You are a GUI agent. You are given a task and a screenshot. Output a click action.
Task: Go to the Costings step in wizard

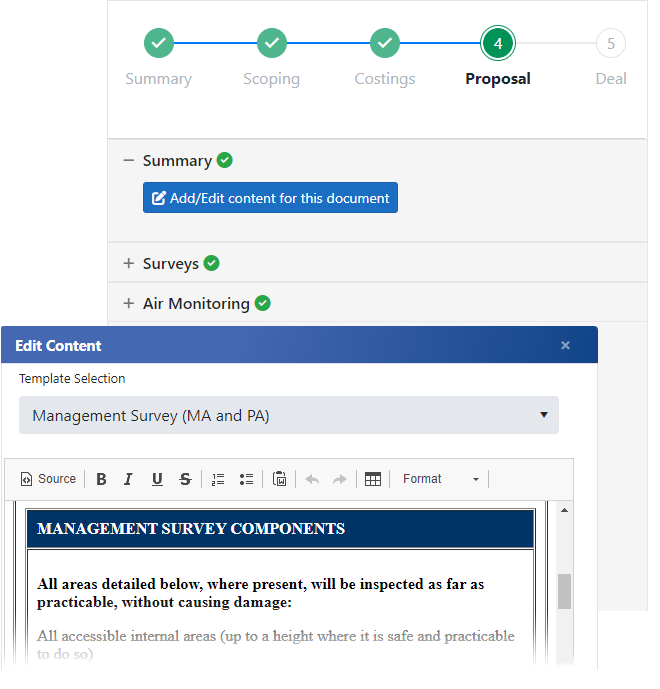pos(385,43)
